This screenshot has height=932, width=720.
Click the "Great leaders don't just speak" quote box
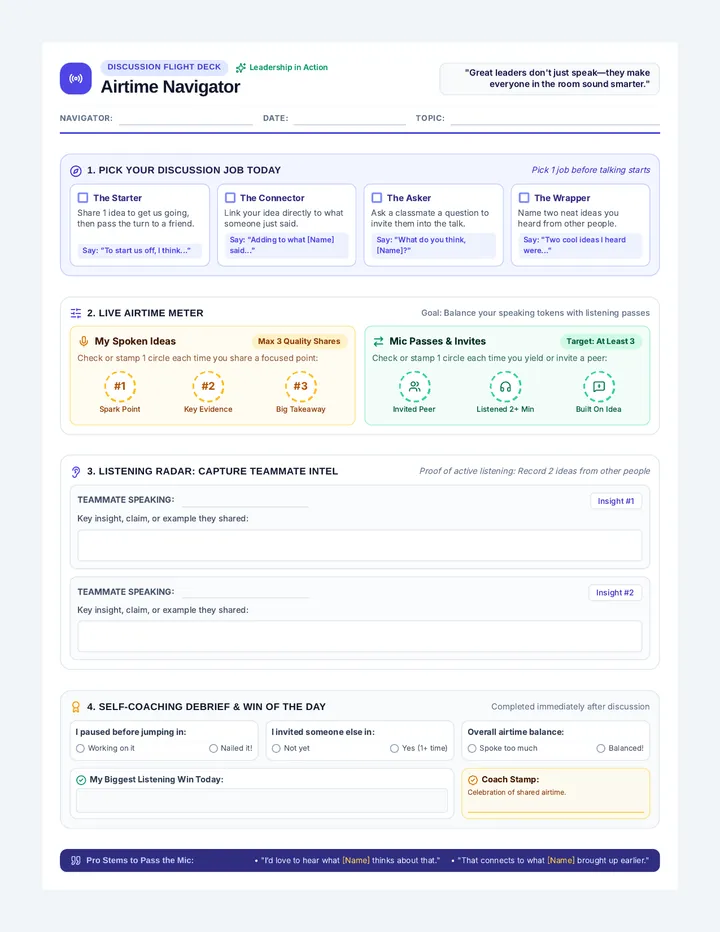click(549, 78)
